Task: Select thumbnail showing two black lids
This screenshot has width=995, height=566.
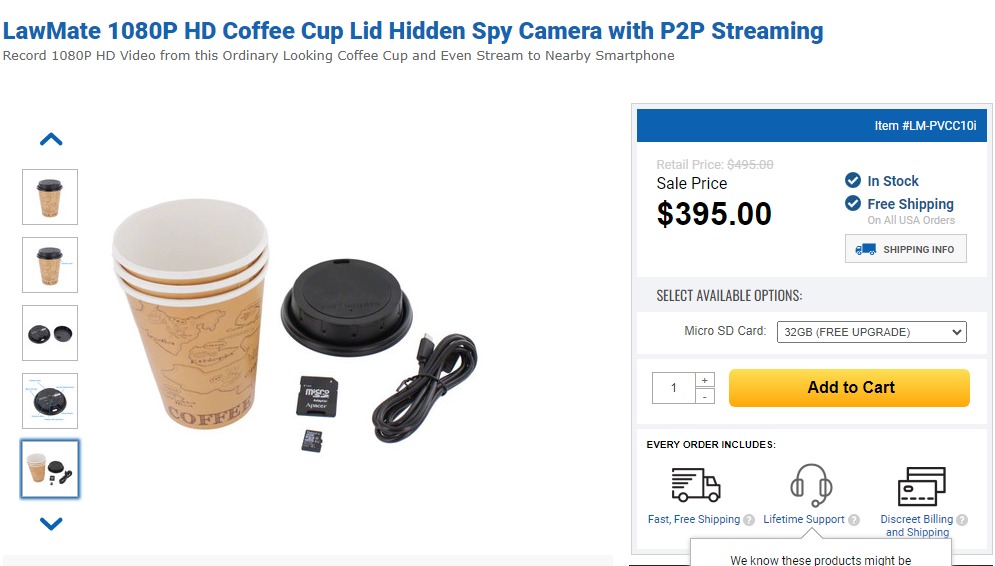Action: [x=50, y=333]
